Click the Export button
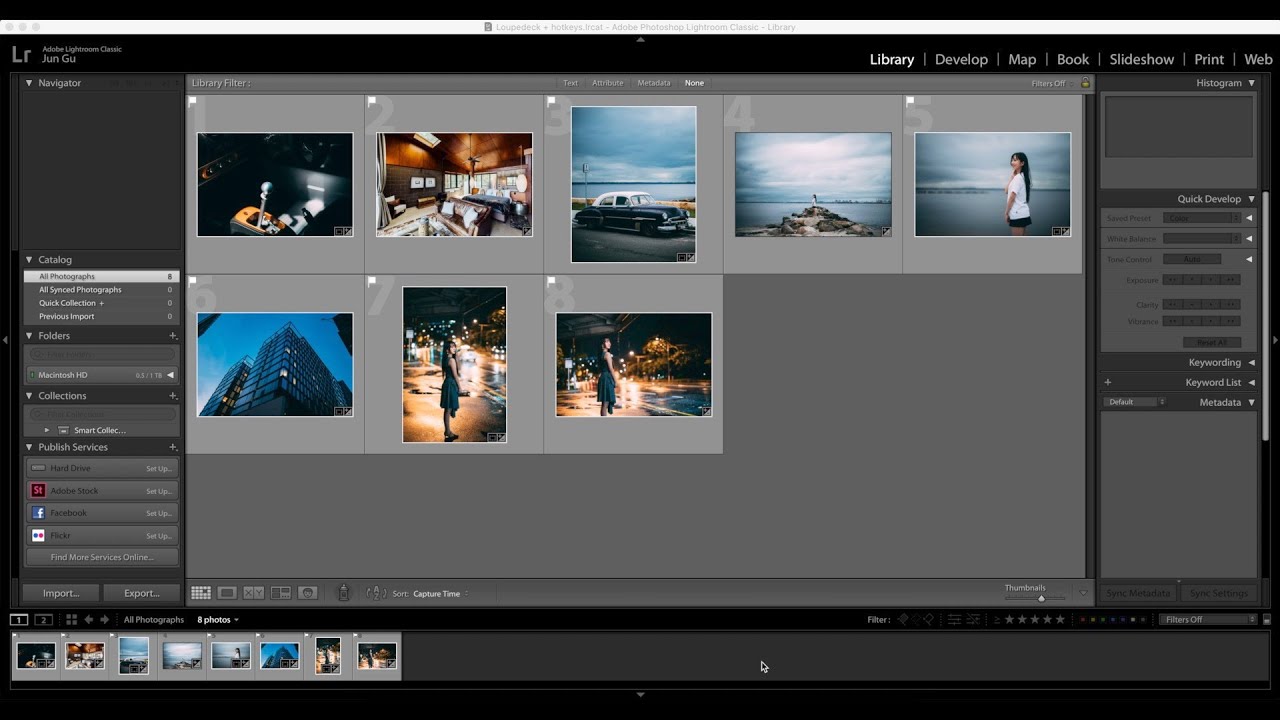 click(x=141, y=593)
